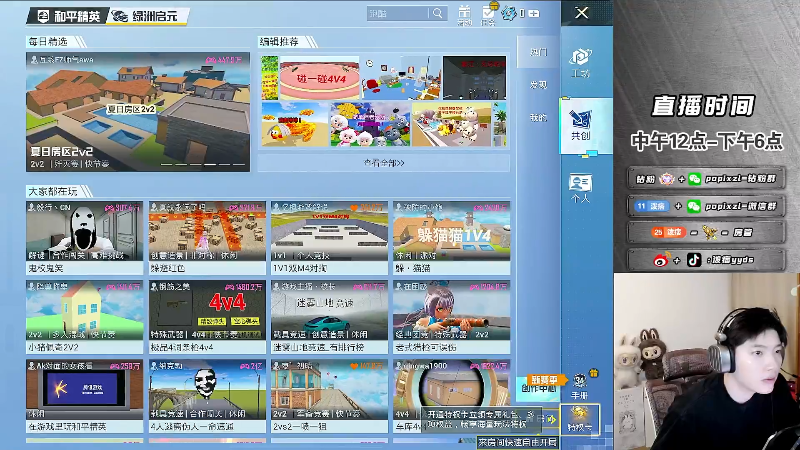This screenshot has width=800, height=450.
Task: Open the sheep crowd recommended map thumbnail
Action: [x=452, y=124]
